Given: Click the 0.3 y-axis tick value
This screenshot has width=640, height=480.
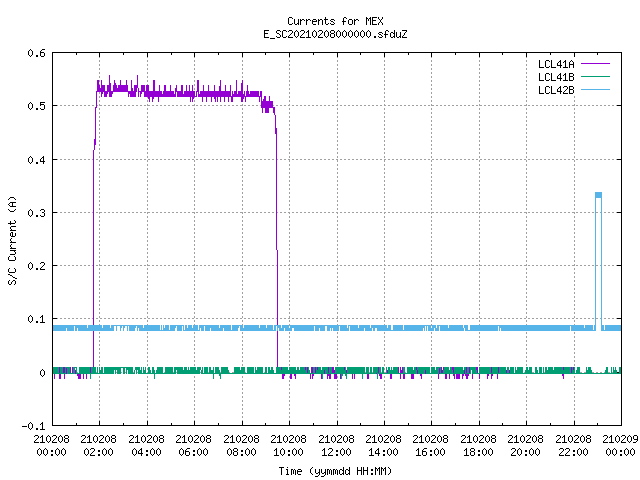Looking at the screenshot, I should (x=36, y=213).
